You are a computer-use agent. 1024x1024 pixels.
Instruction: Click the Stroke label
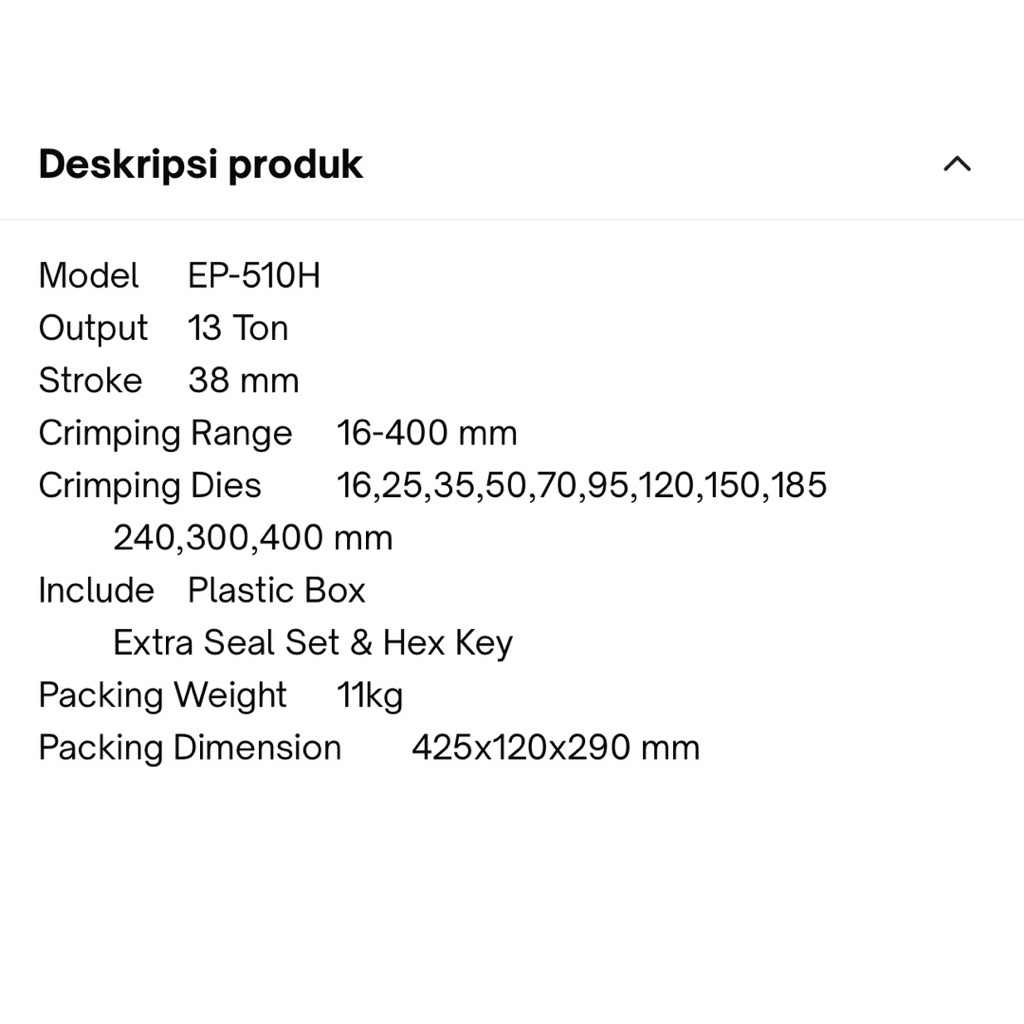[x=90, y=381]
